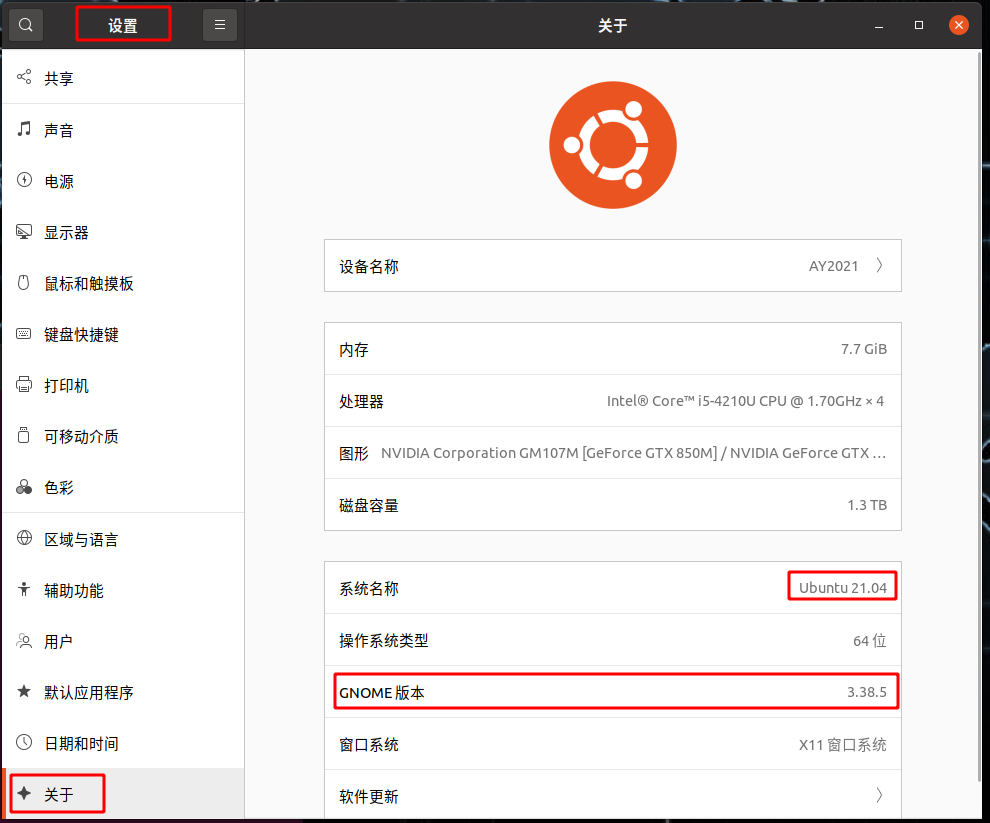This screenshot has width=990, height=823.
Task: Minimize the Settings window
Action: coord(879,25)
